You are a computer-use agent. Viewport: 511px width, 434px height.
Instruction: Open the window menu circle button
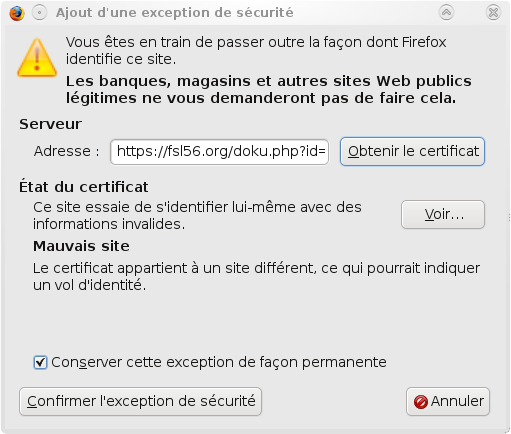(39, 13)
